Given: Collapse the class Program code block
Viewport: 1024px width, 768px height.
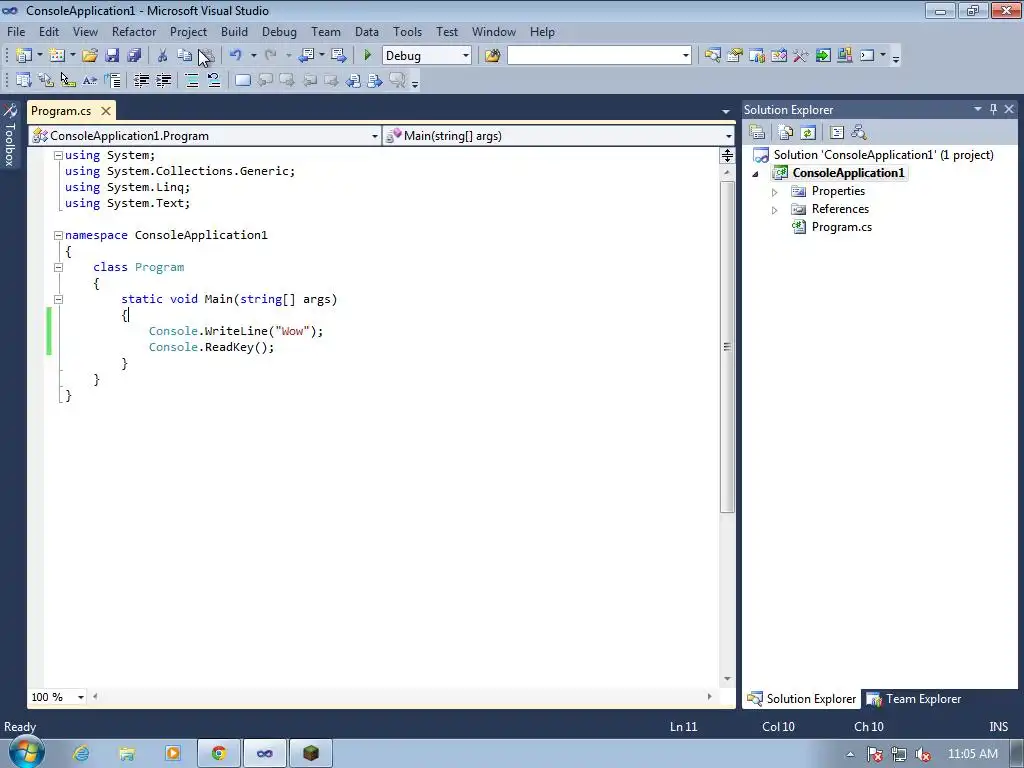Looking at the screenshot, I should pyautogui.click(x=58, y=267).
